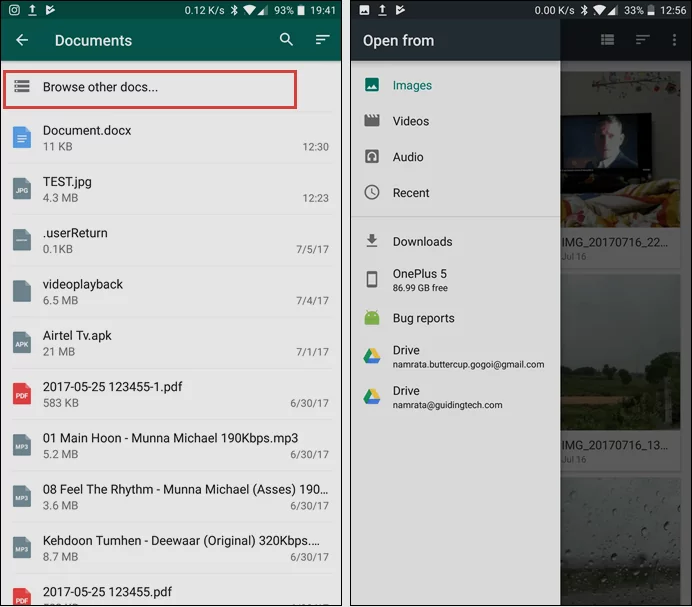
Task: Select Images in Open from drawer
Action: (x=455, y=85)
